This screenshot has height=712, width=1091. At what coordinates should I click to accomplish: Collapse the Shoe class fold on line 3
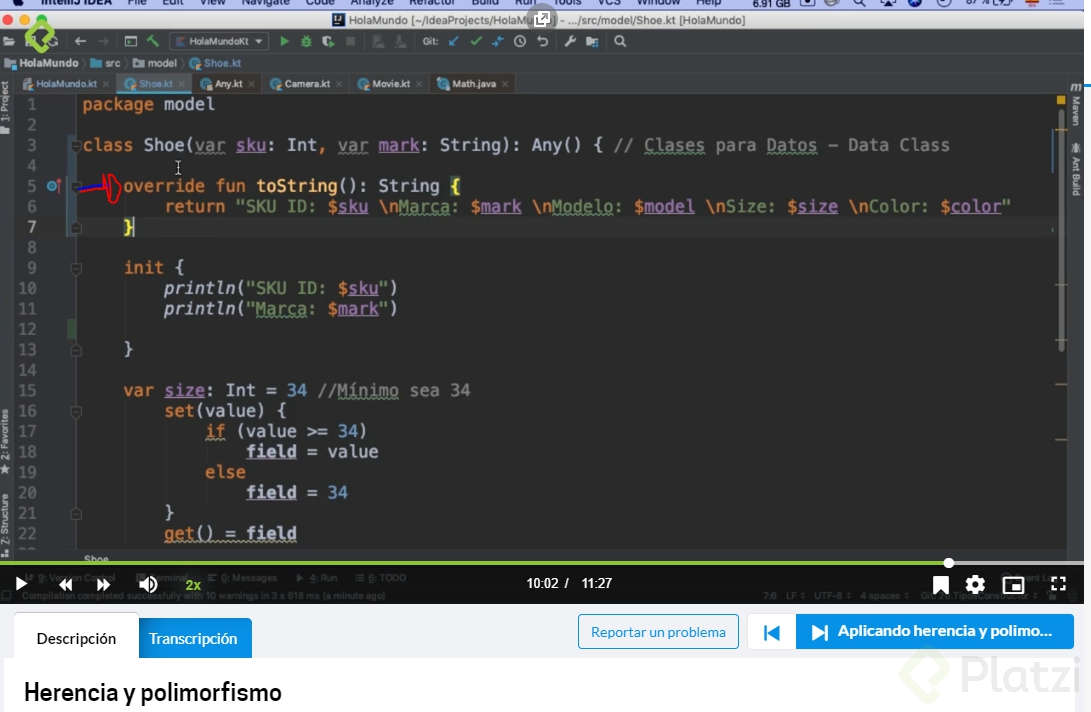(76, 145)
